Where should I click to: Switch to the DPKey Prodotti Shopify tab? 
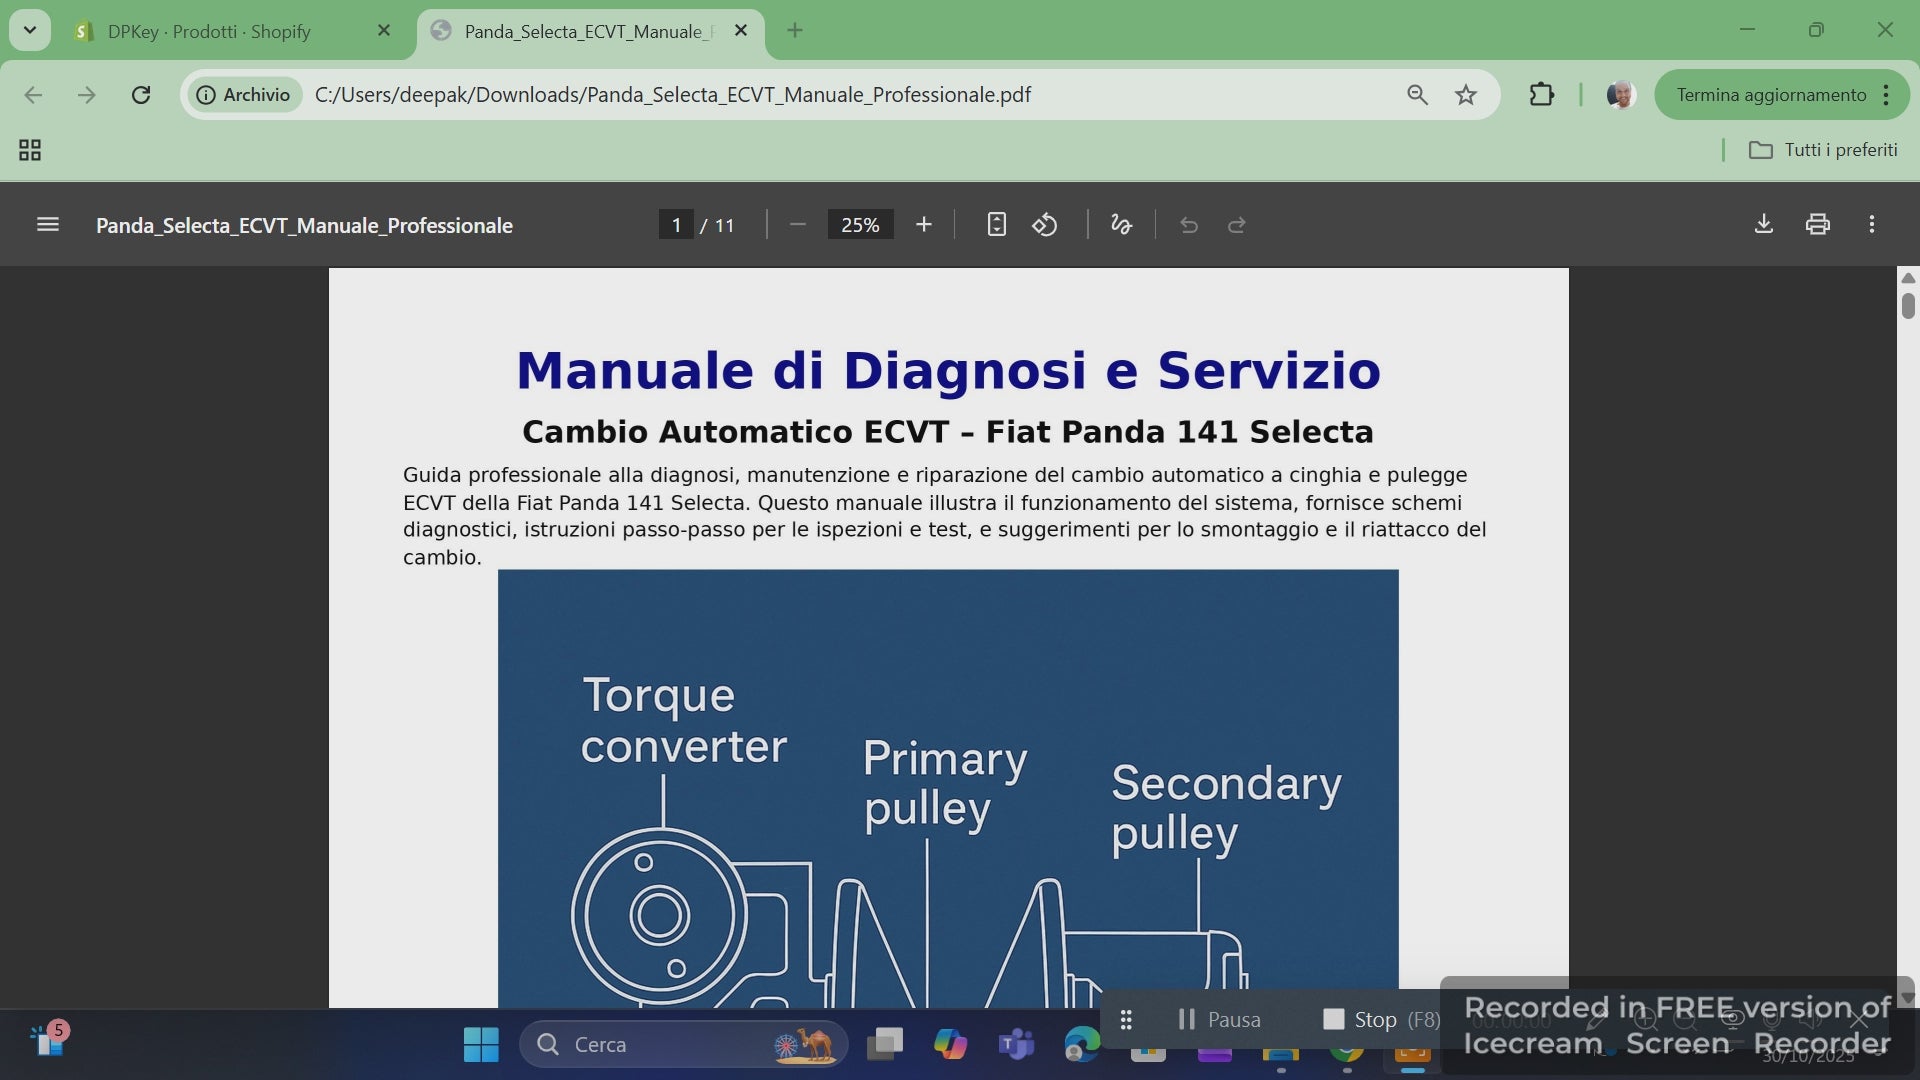pyautogui.click(x=210, y=31)
